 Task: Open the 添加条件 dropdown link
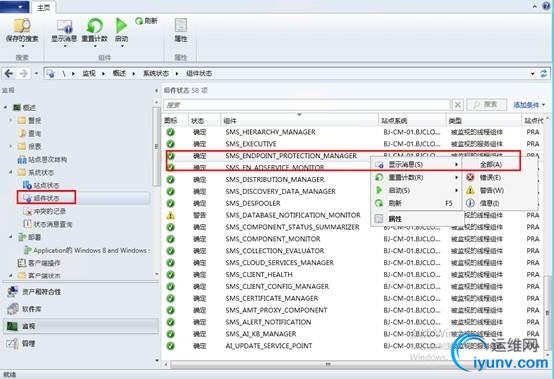(x=529, y=105)
